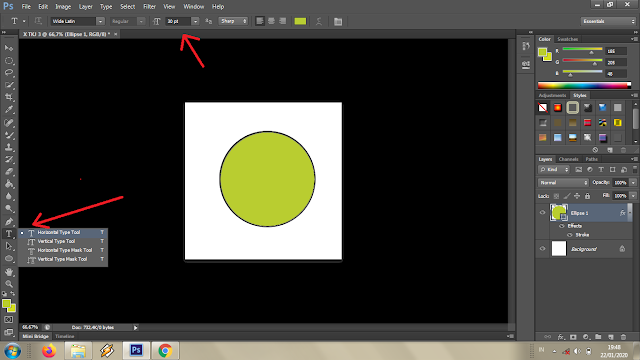Toggle Quick Mask mode
Screen dimensions: 640x360
(9, 320)
